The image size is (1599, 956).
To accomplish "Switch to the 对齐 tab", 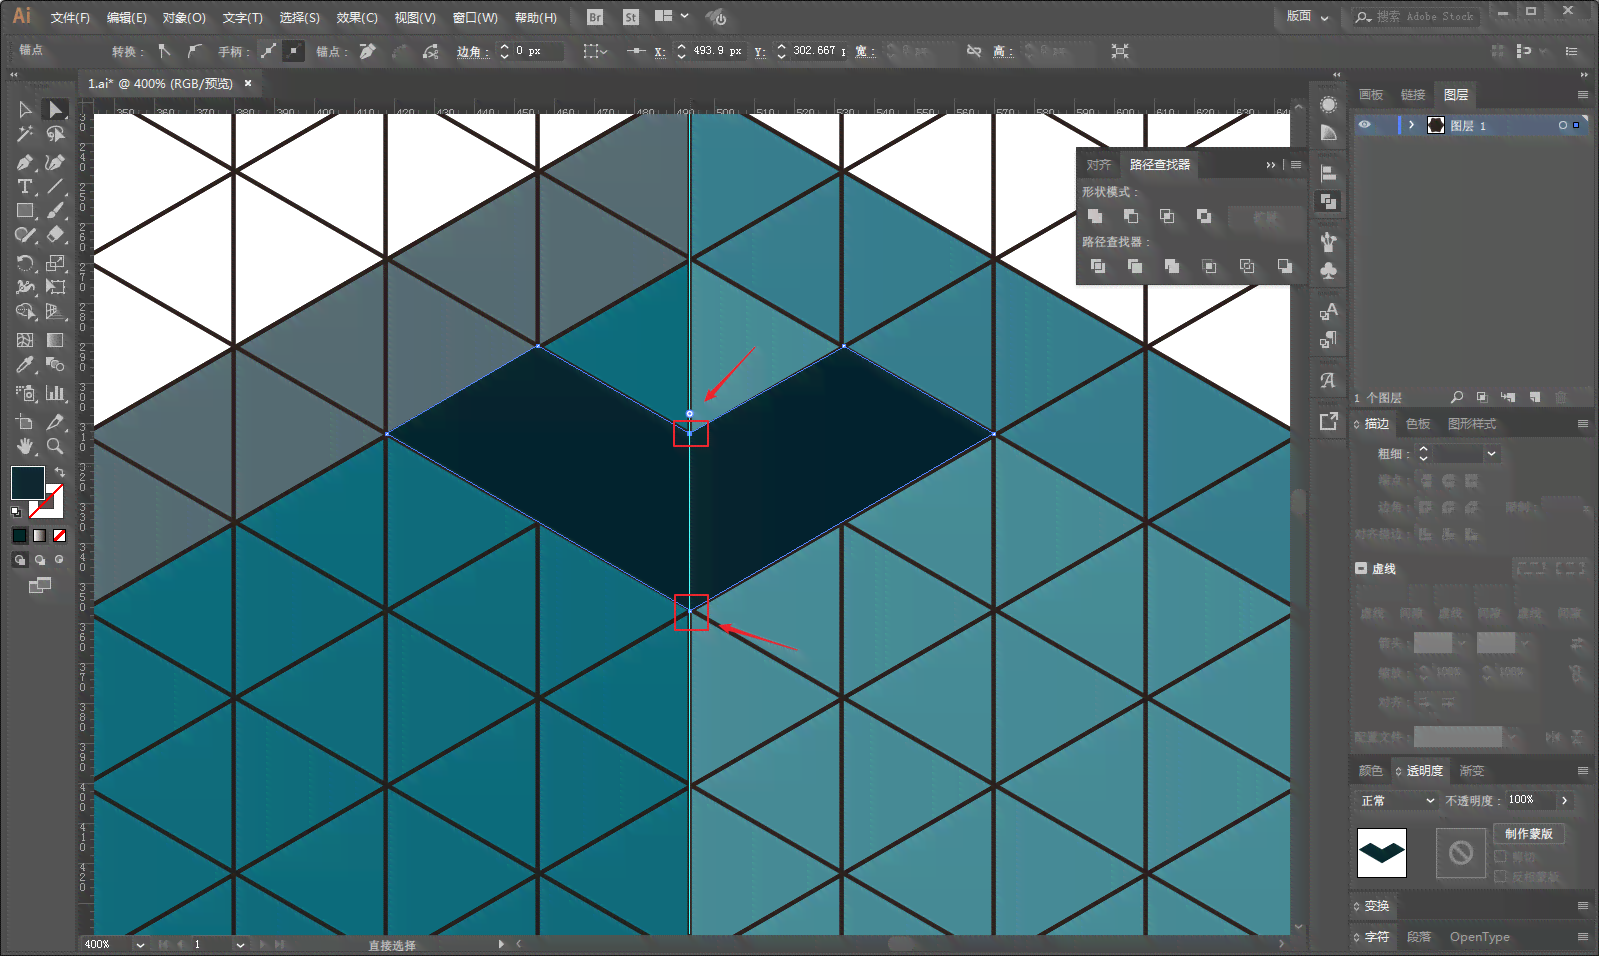I will [1099, 165].
